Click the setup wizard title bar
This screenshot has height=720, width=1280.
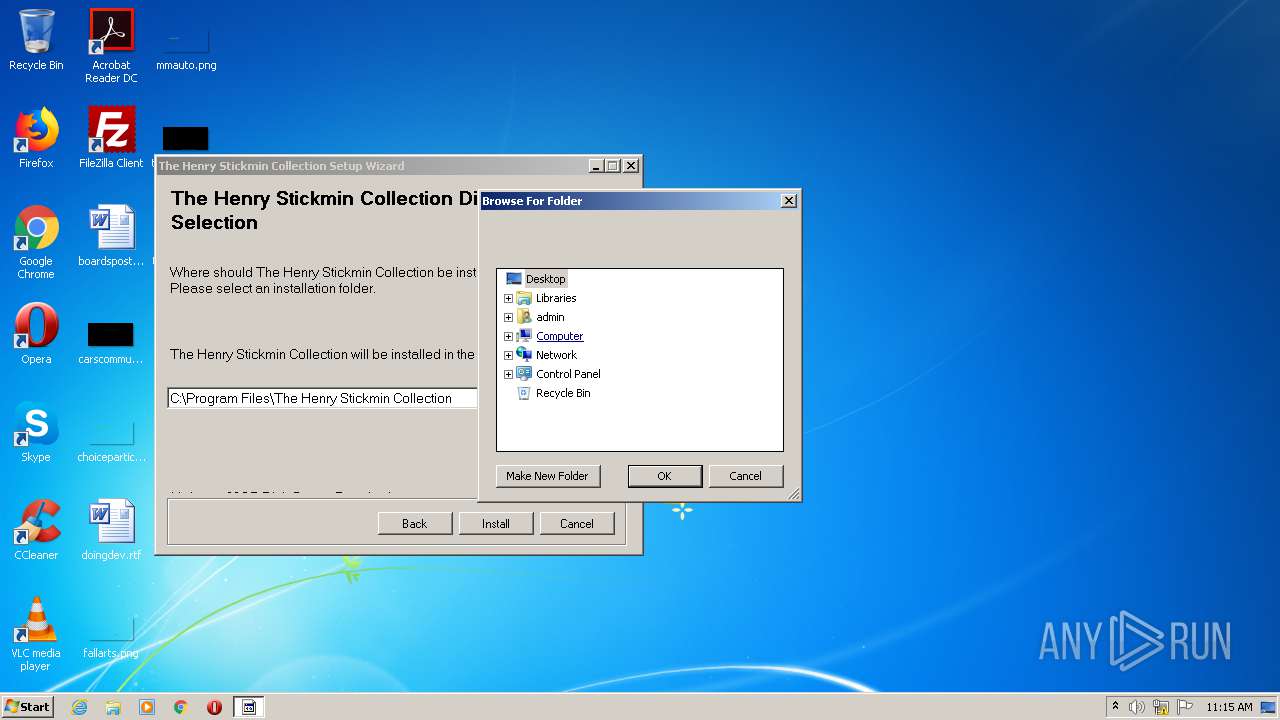pos(370,166)
